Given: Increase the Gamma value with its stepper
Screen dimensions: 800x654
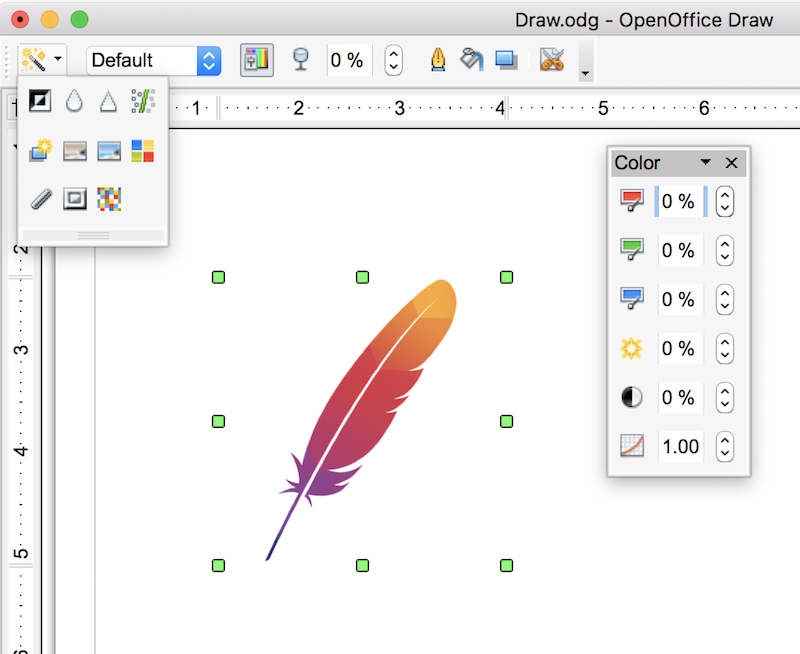Looking at the screenshot, I should pos(724,440).
